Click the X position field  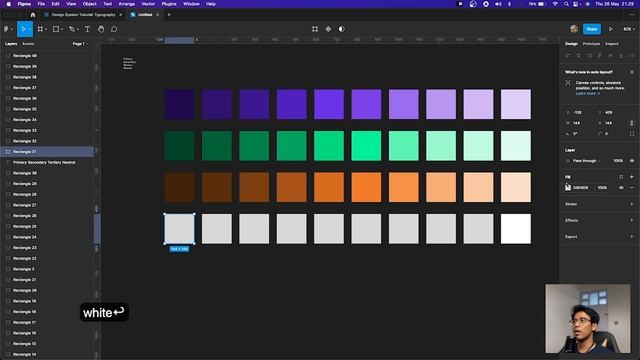578,112
